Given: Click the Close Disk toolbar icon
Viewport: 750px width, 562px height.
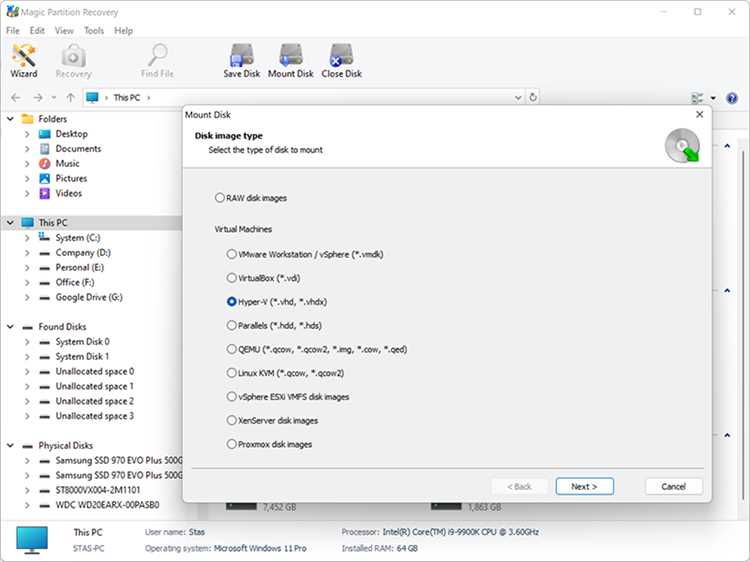Looking at the screenshot, I should (342, 61).
